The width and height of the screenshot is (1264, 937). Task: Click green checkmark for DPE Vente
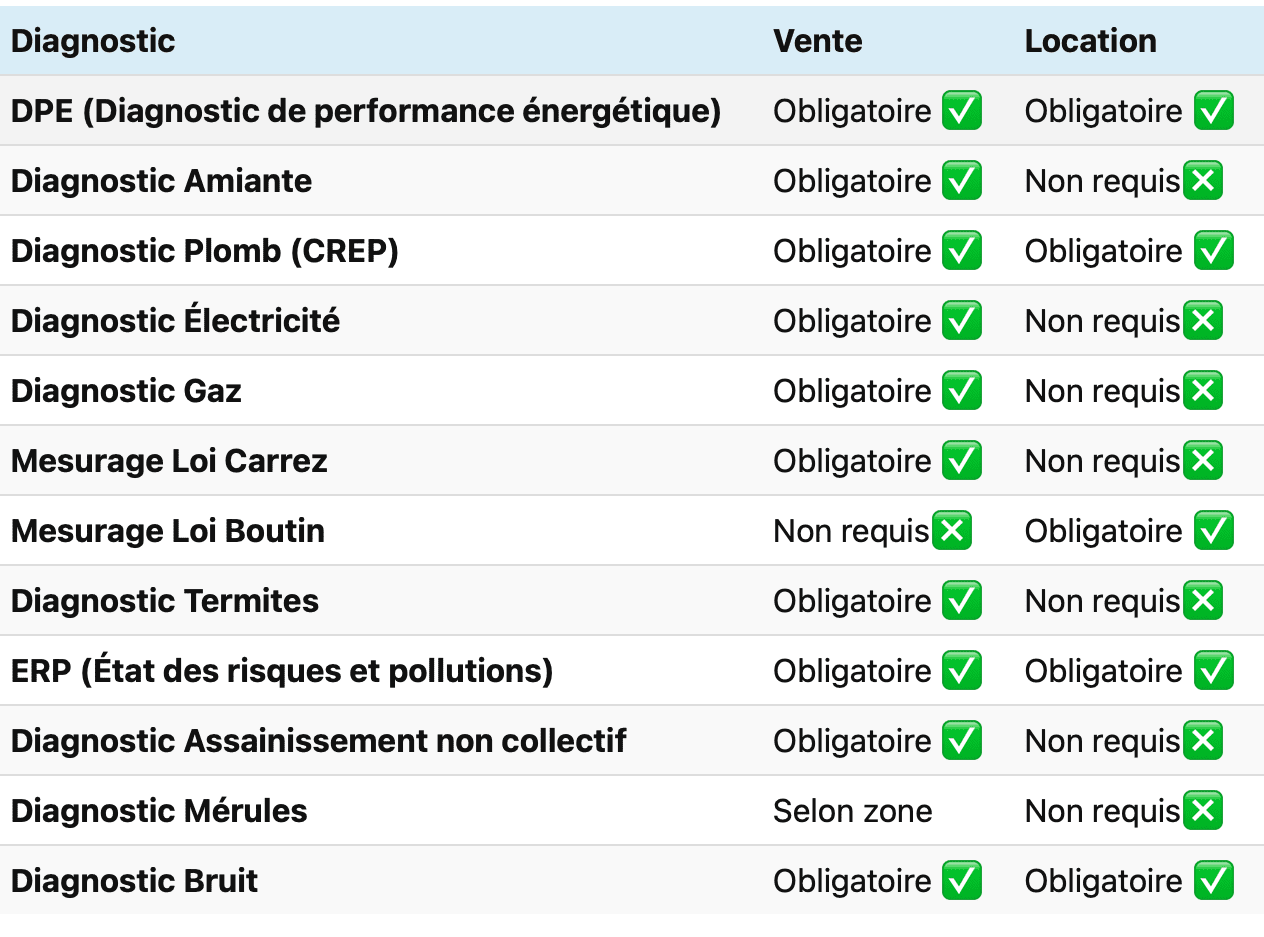[962, 111]
